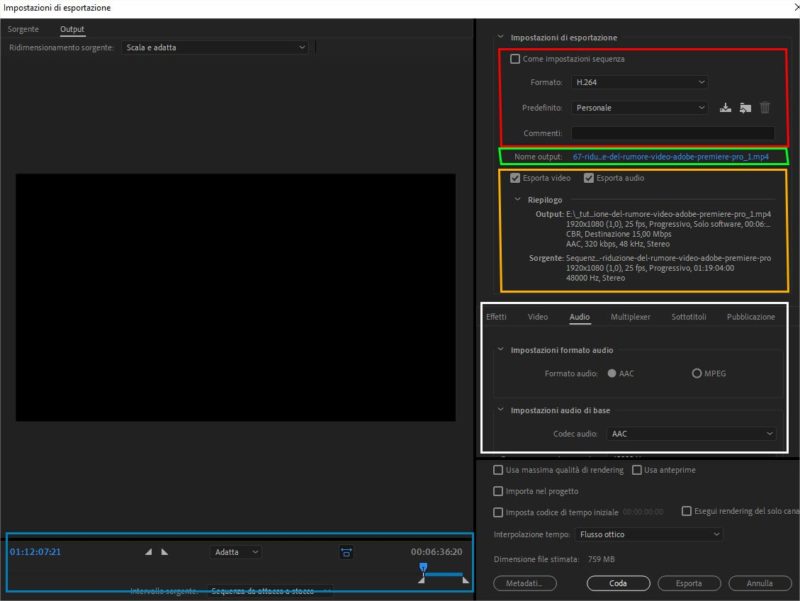Capture a frame export snapshot
Viewport: 800px width, 601px height.
click(x=345, y=551)
